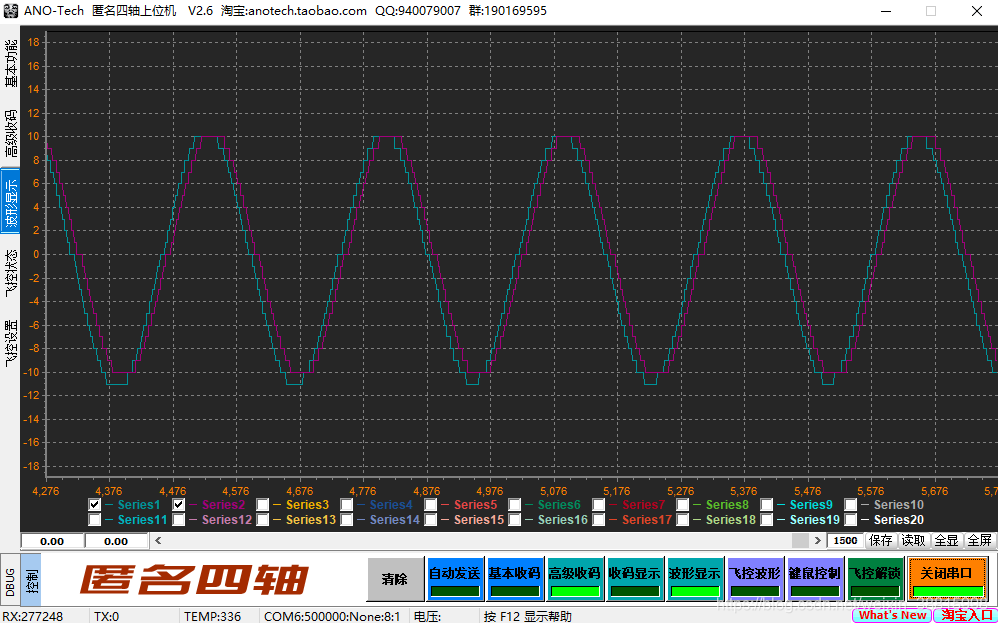This screenshot has height=623, width=998.
Task: Toggle the 波形显示 button in bottom bar
Action: (x=694, y=579)
